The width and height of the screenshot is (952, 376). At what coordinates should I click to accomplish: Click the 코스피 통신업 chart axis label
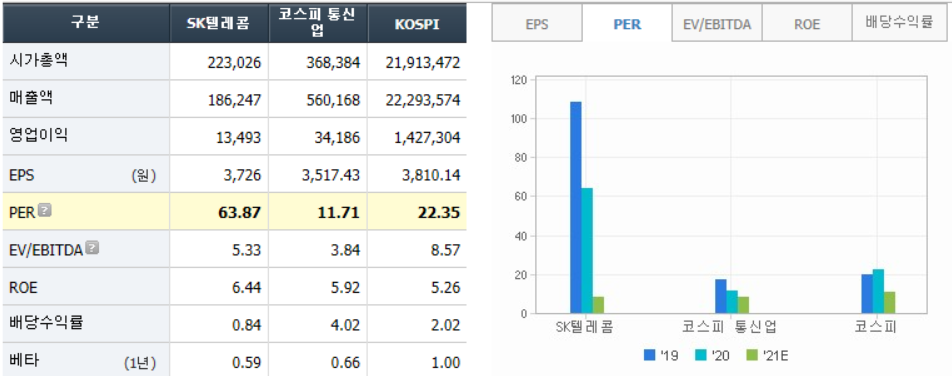pos(730,328)
